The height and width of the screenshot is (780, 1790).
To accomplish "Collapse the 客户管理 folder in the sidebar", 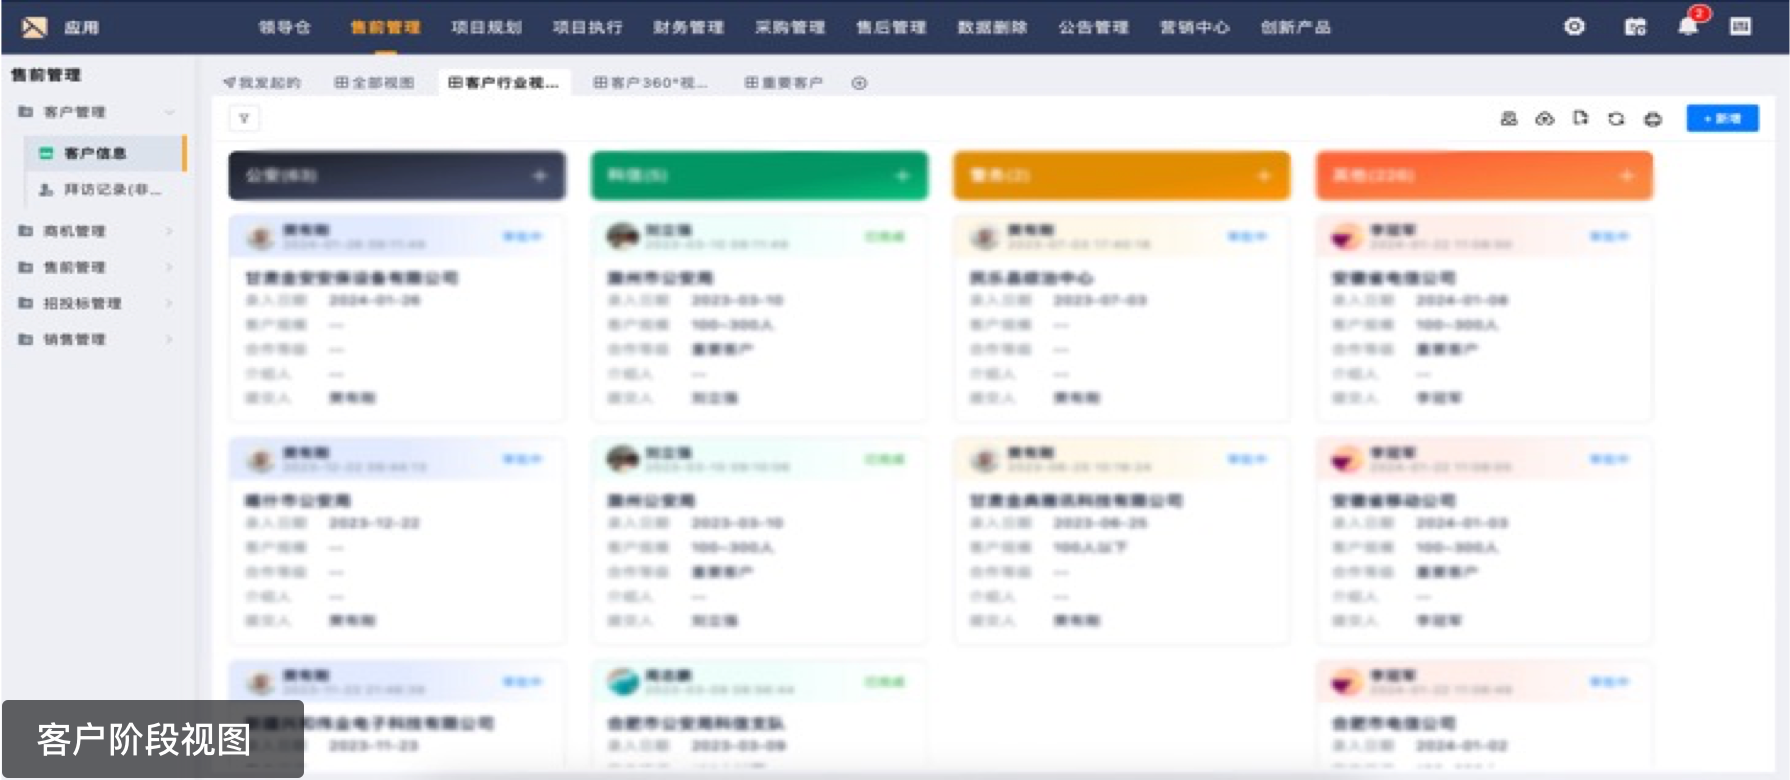I will (x=169, y=112).
